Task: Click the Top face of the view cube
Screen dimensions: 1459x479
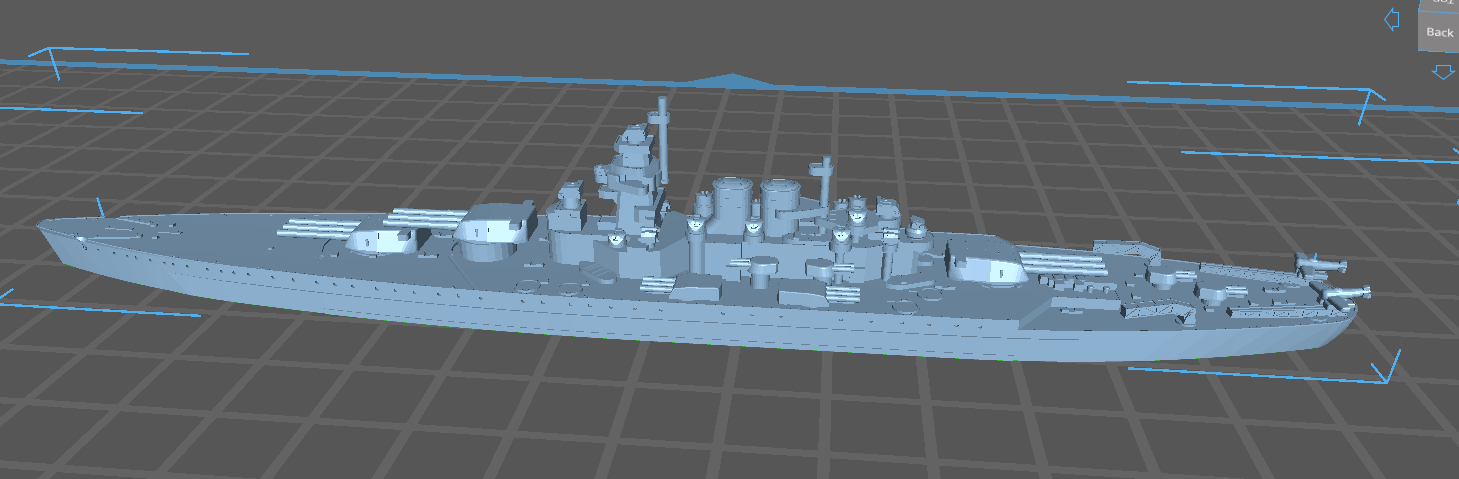Action: [1441, 4]
